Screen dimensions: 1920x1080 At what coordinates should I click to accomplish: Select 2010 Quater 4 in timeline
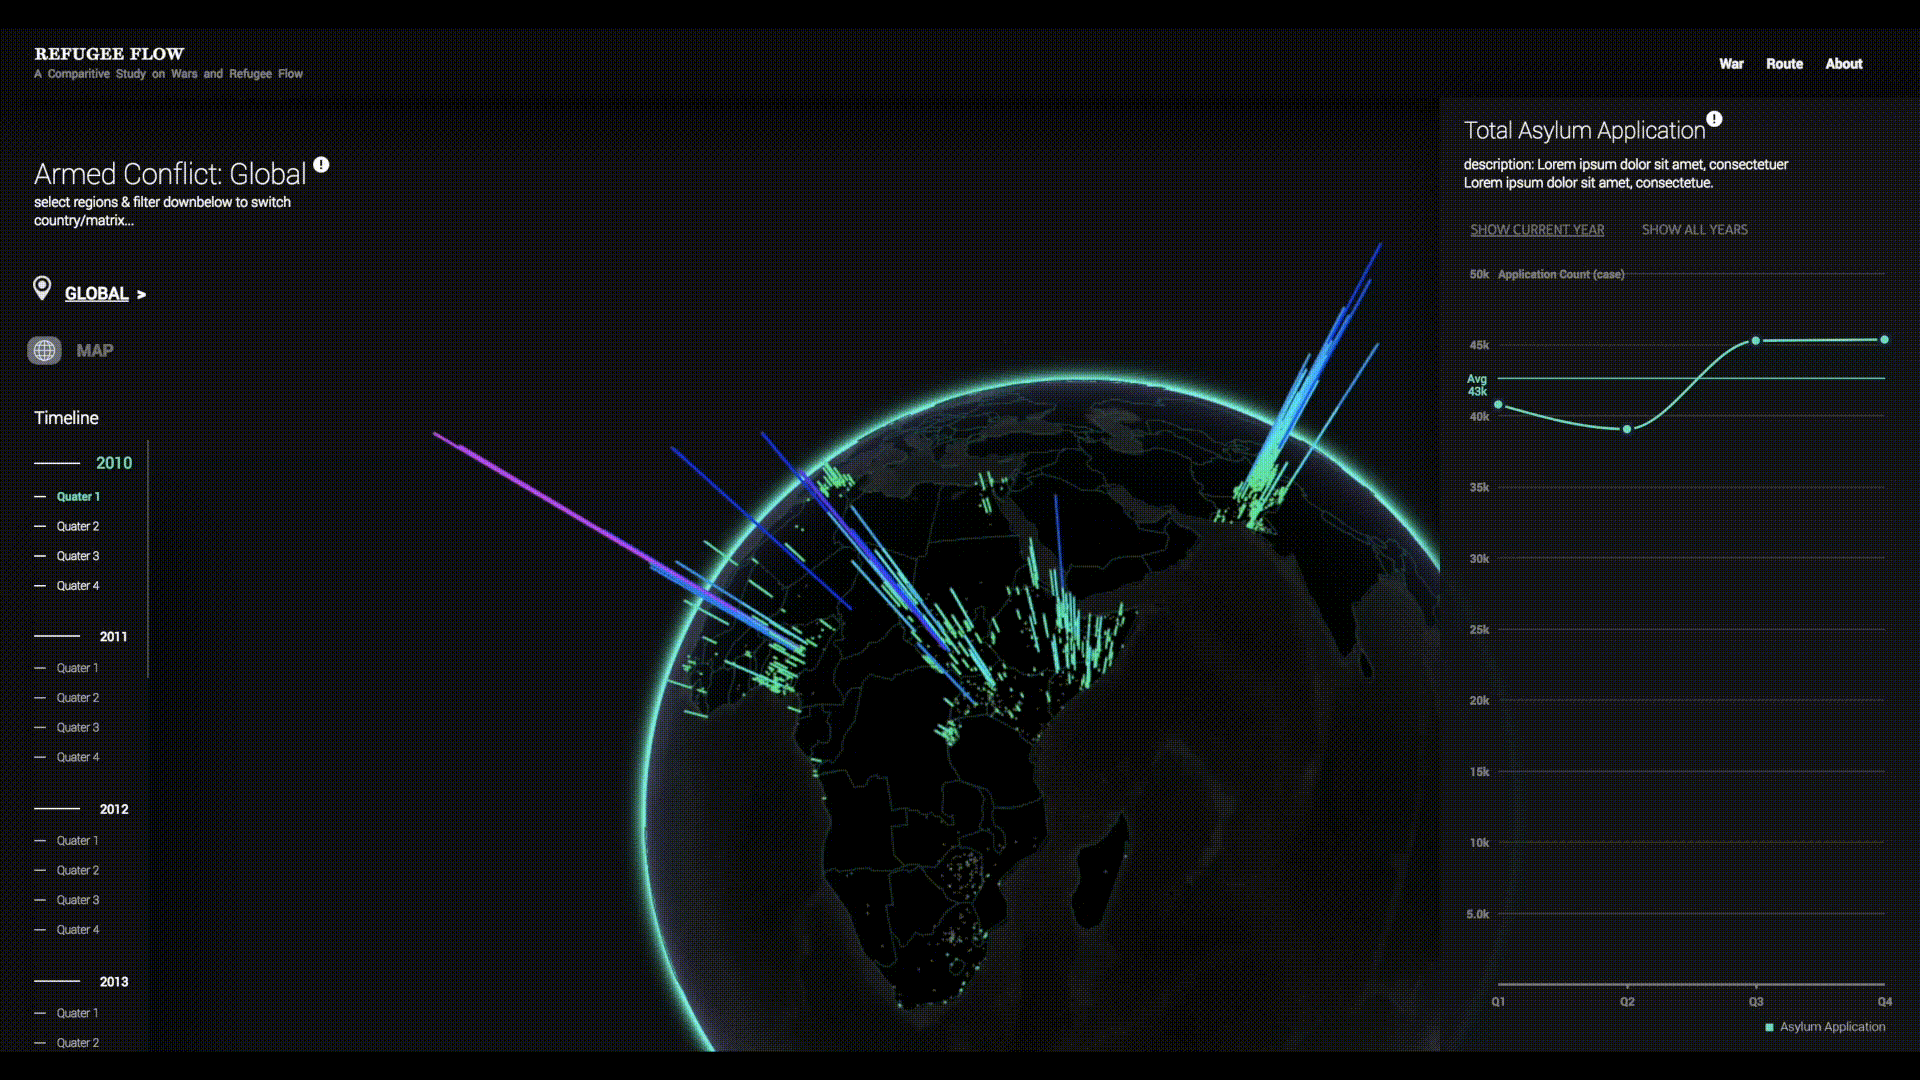(x=78, y=586)
